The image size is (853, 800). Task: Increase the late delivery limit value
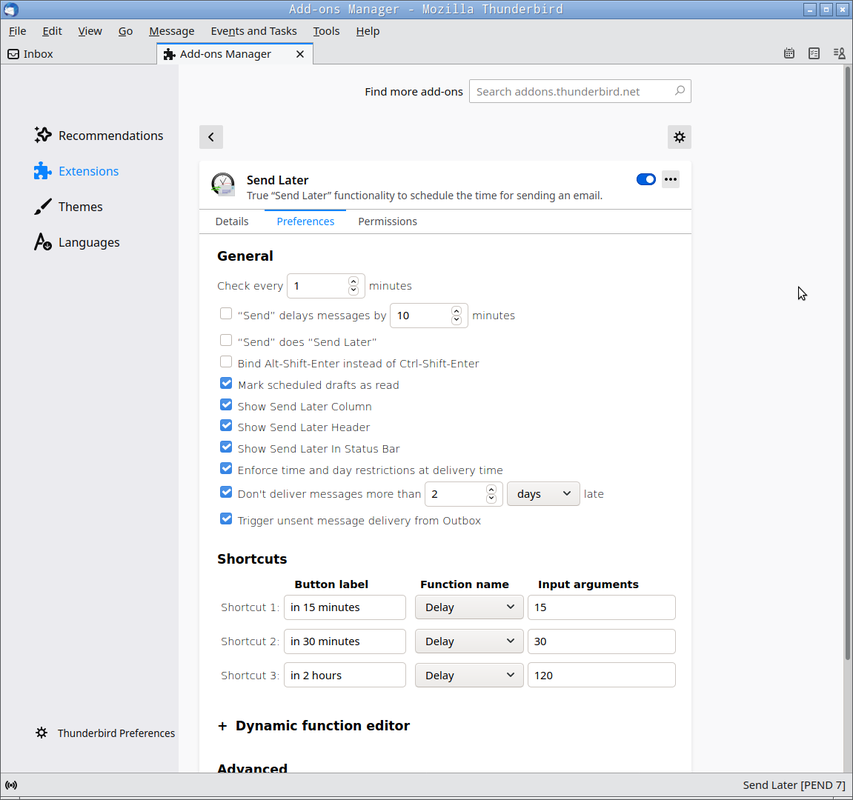point(491,489)
